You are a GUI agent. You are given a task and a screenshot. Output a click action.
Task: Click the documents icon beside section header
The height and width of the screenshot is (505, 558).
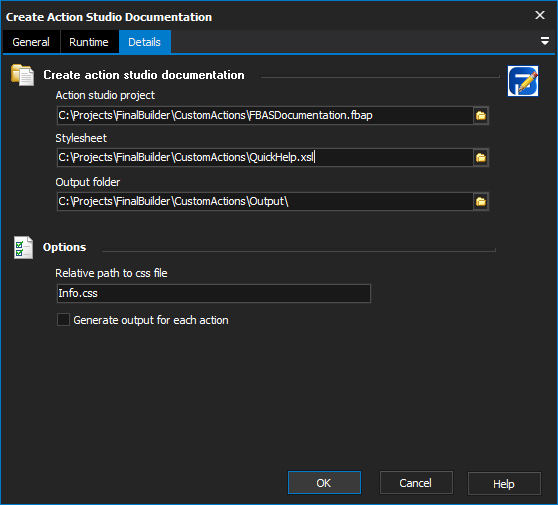(x=22, y=75)
